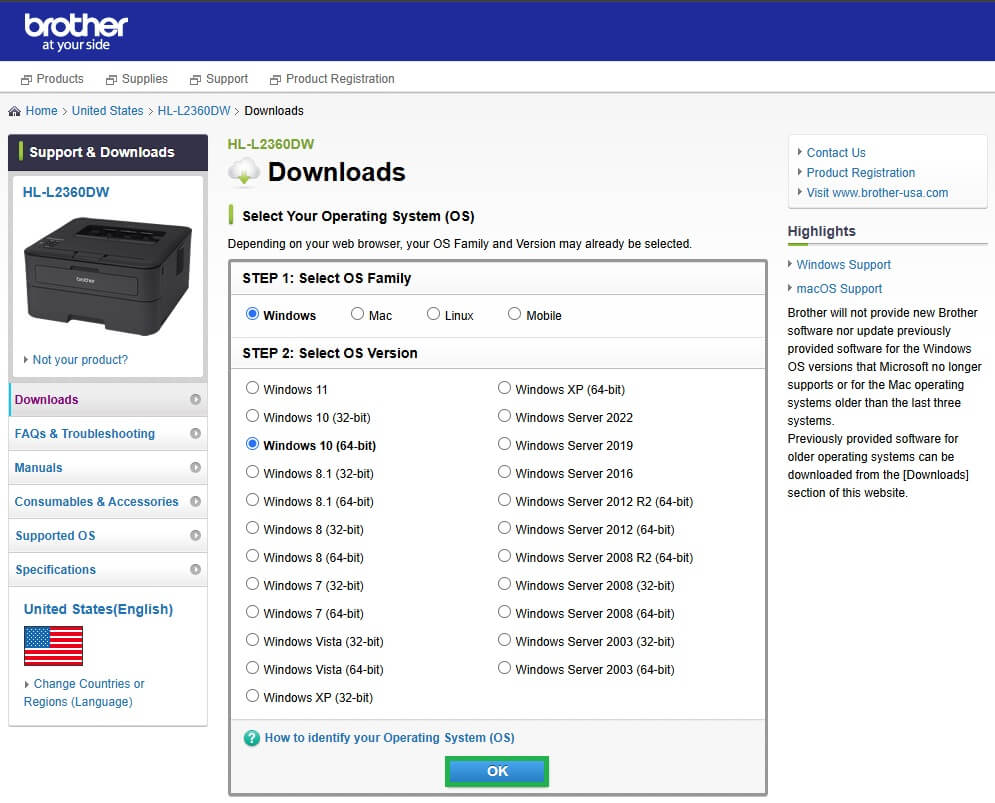995x803 pixels.
Task: Open the Contact Us link
Action: [836, 152]
